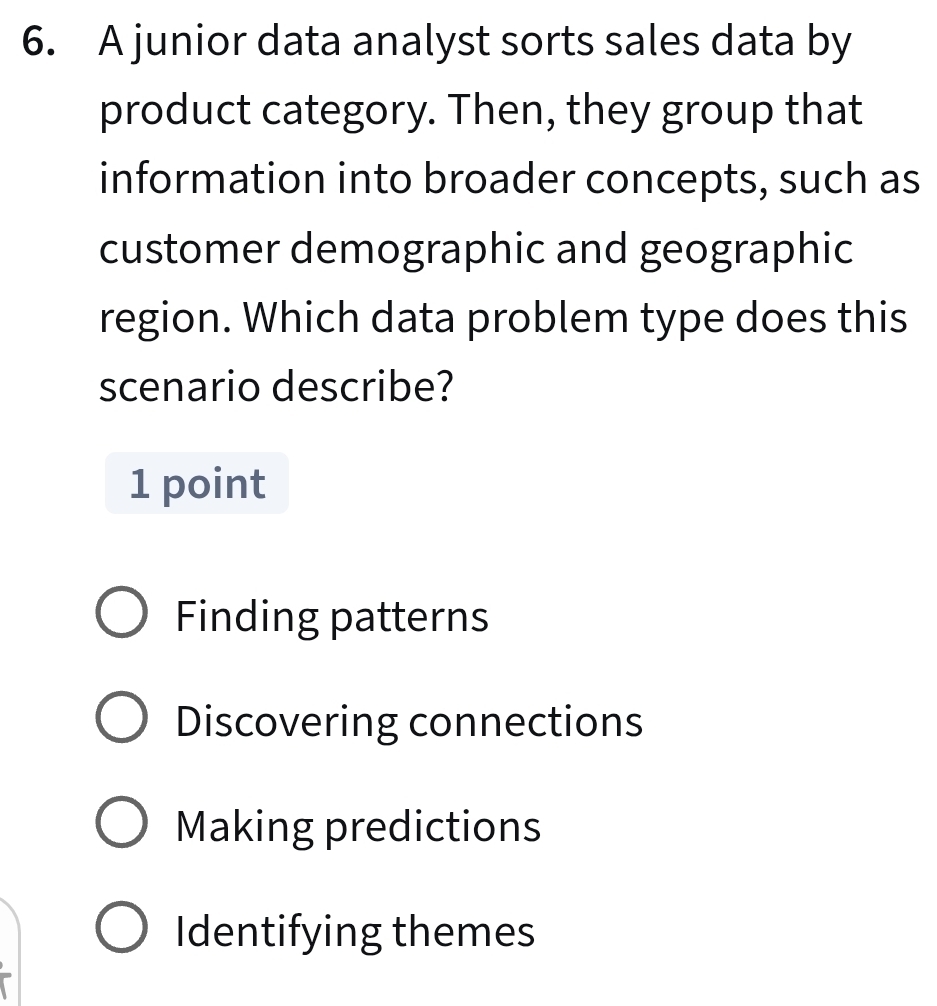
Task: Click the Identifying themes answer label
Action: tap(355, 933)
